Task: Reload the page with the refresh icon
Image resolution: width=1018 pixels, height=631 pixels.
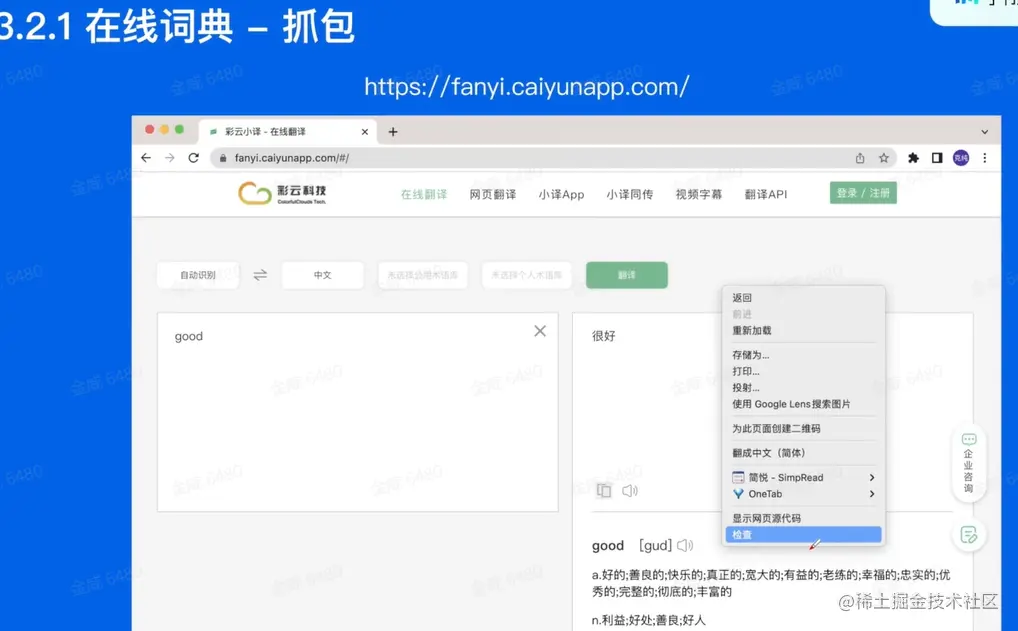Action: 193,158
